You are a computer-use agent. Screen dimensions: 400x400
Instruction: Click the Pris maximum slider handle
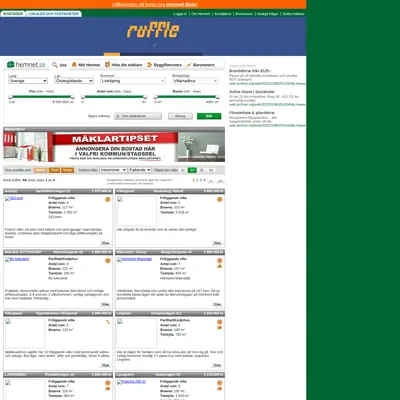point(73,97)
